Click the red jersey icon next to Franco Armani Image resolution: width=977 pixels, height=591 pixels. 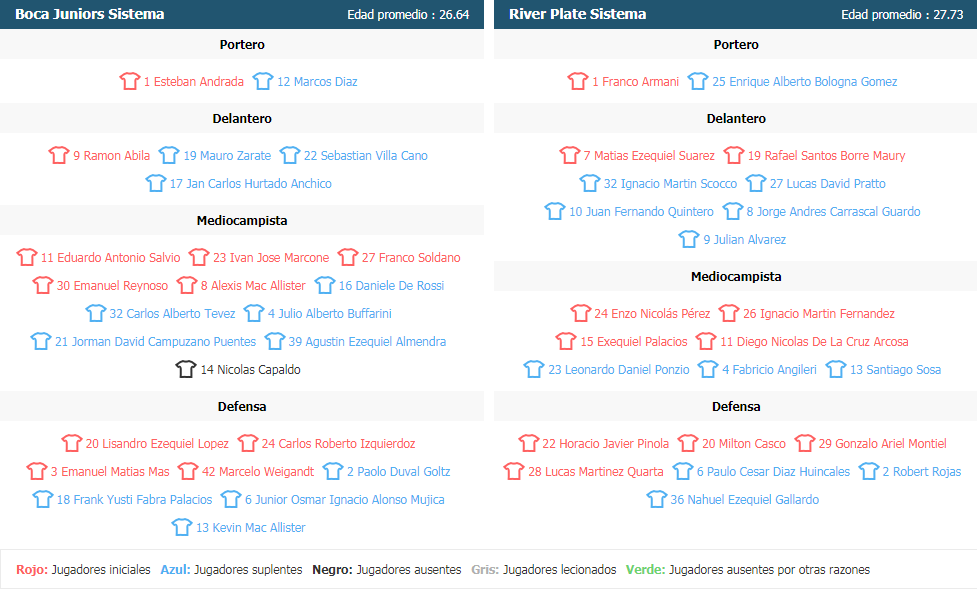click(578, 81)
